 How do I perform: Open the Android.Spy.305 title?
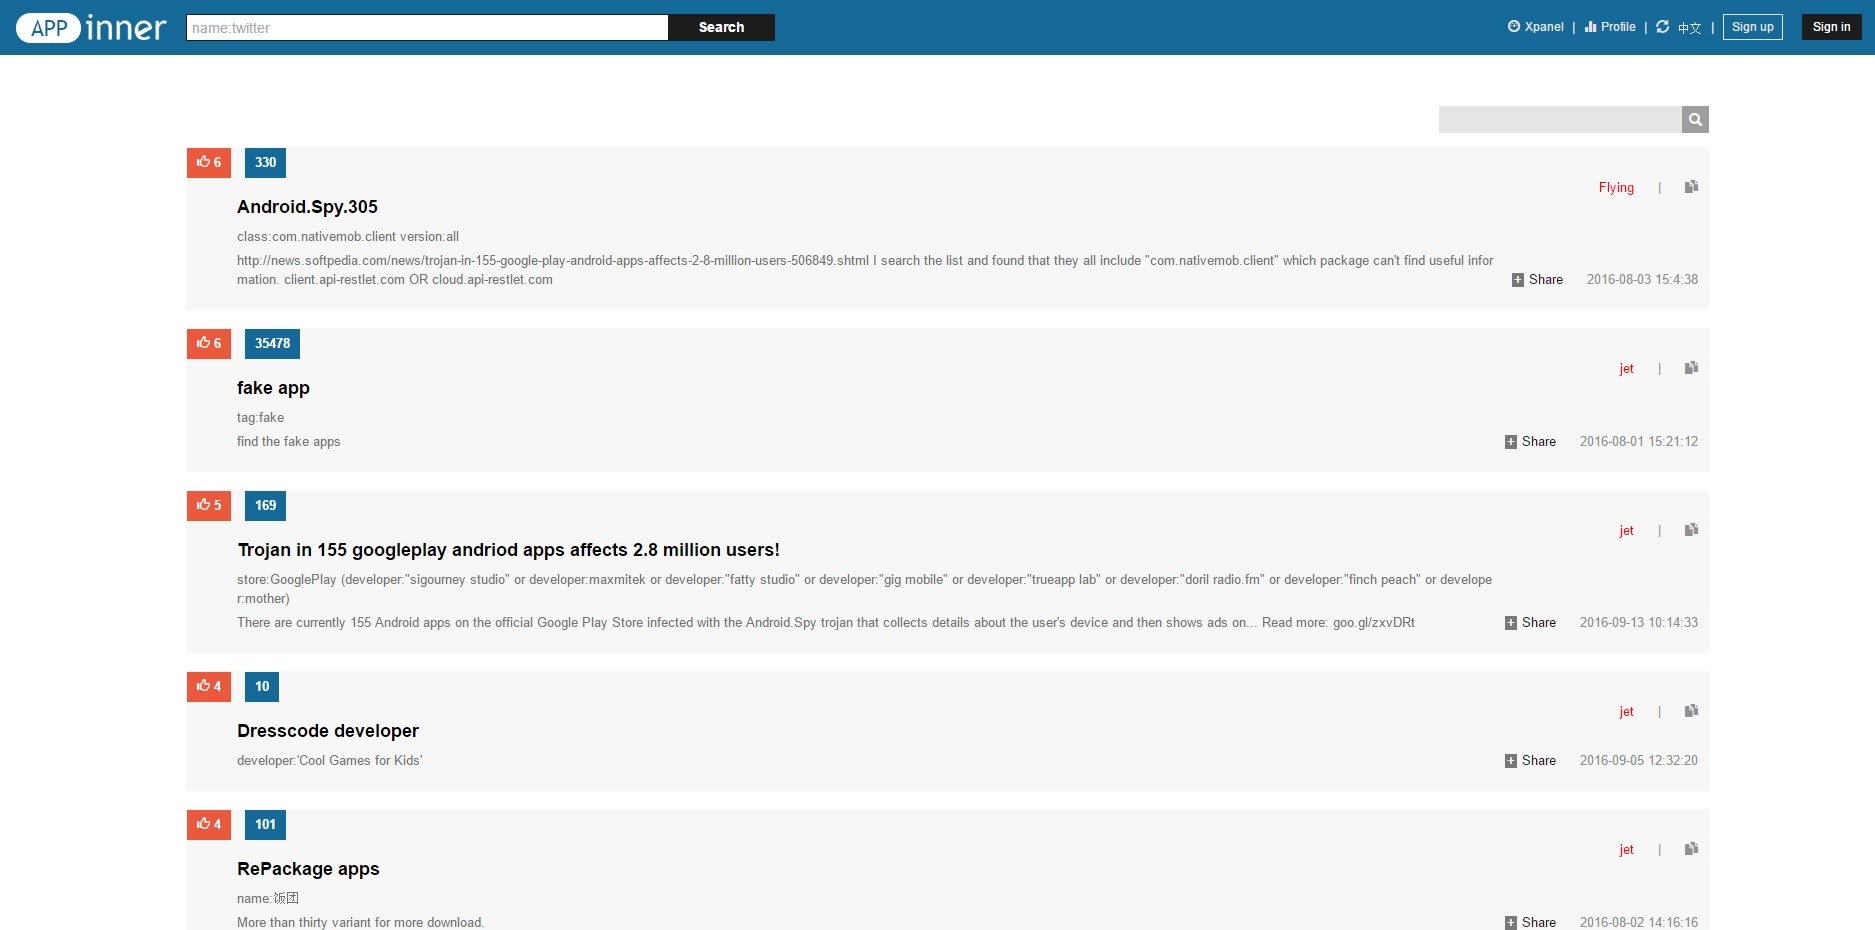coord(307,207)
